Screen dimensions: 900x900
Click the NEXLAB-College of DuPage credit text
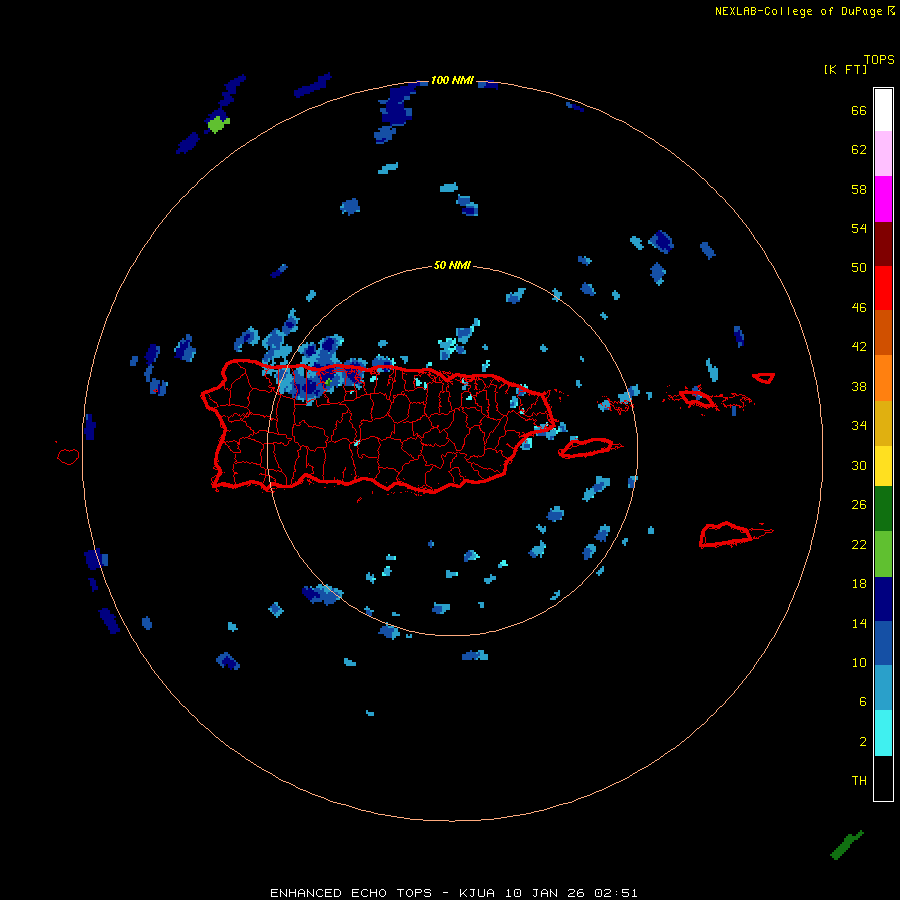798,11
